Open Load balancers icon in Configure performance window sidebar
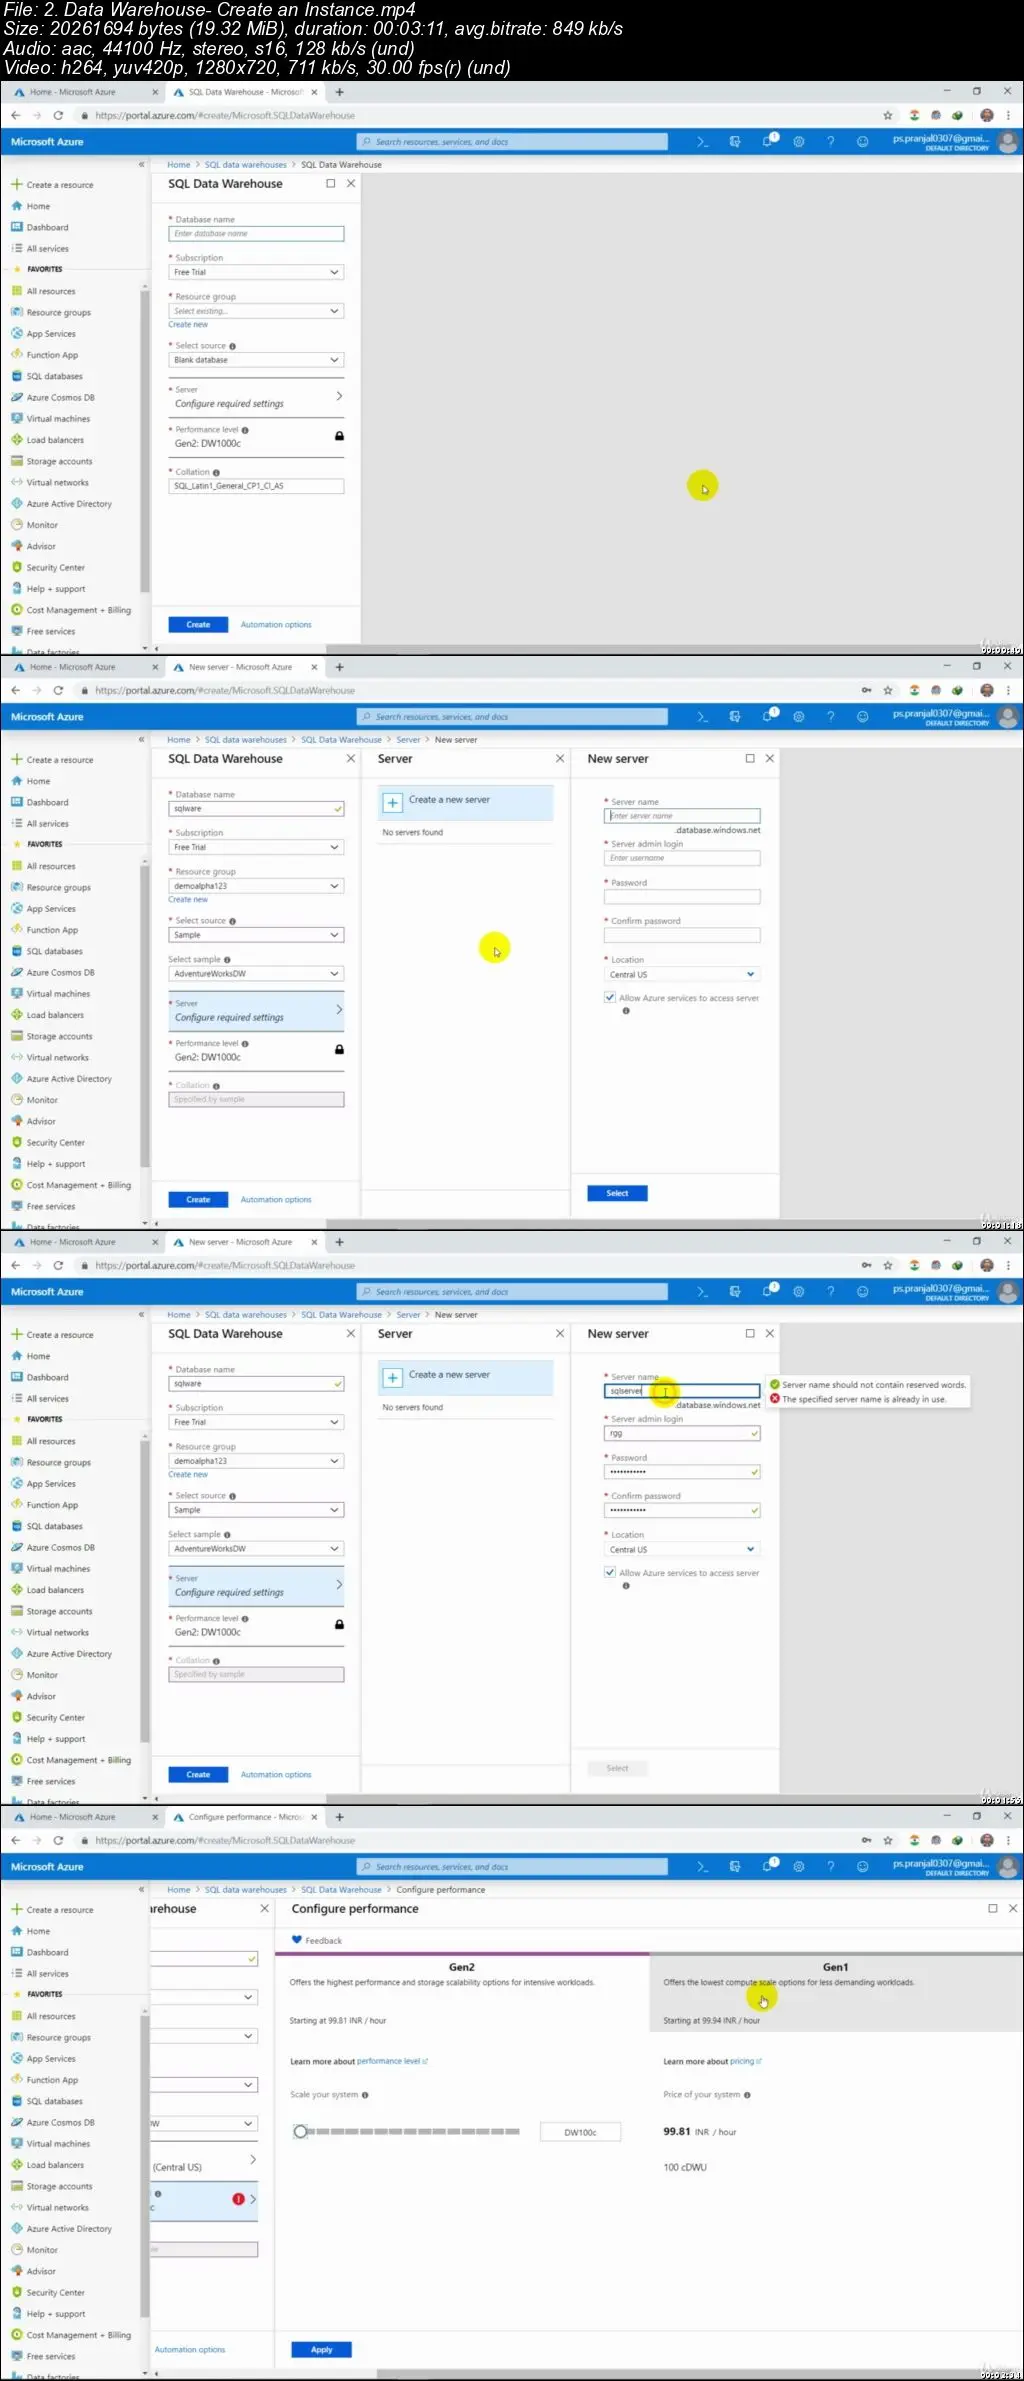This screenshot has height=2381, width=1024. pyautogui.click(x=17, y=2164)
